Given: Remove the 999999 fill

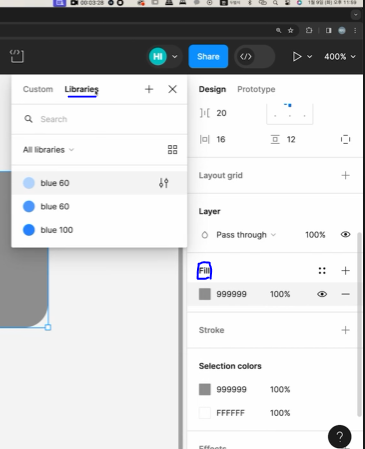Looking at the screenshot, I should coord(346,294).
